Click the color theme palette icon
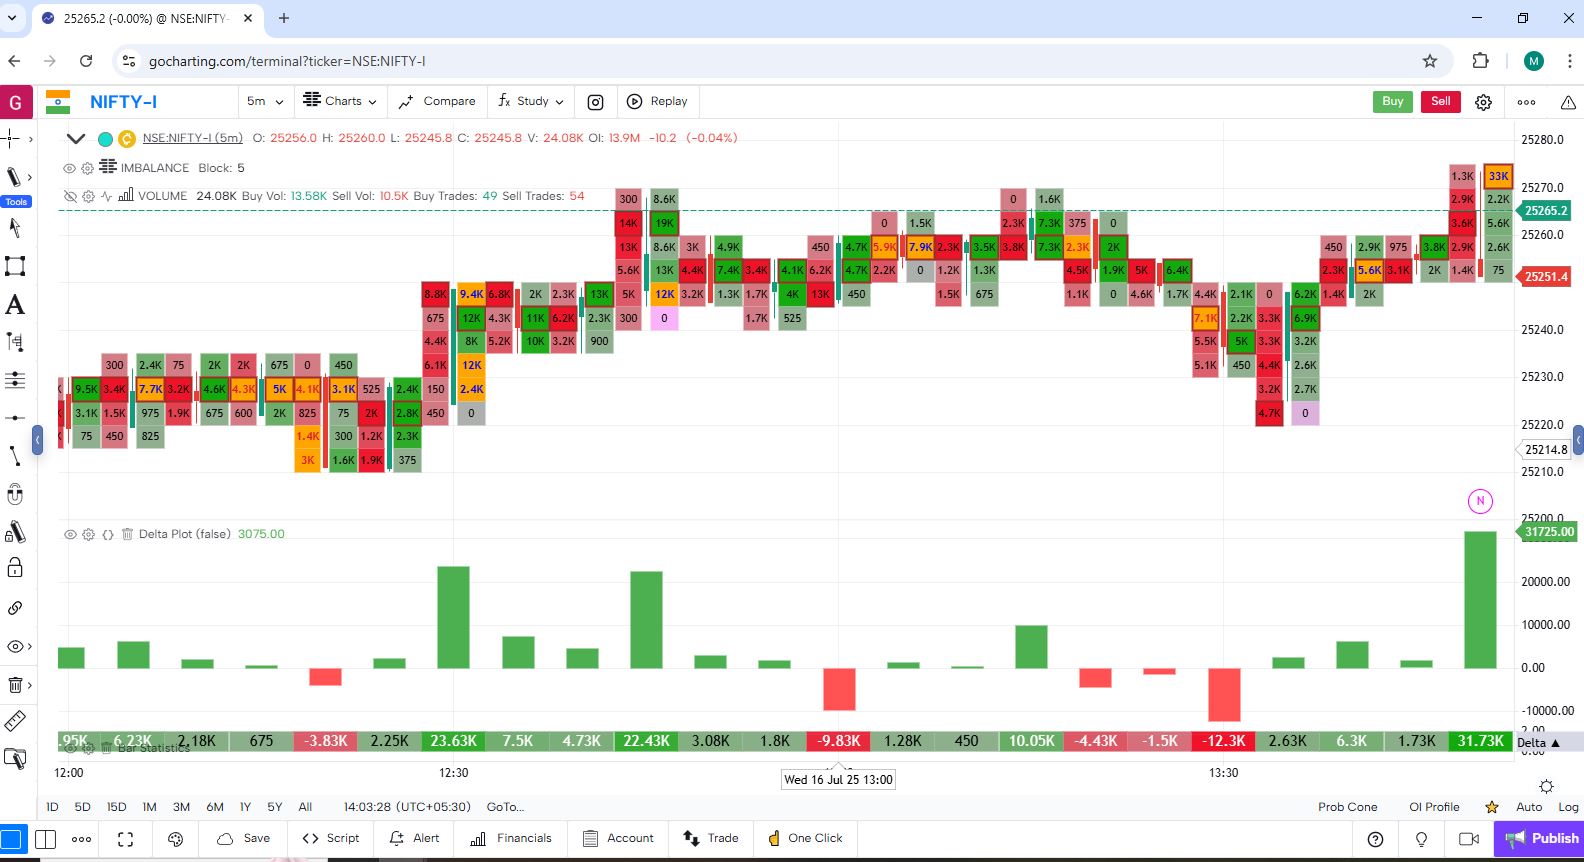 click(x=176, y=839)
